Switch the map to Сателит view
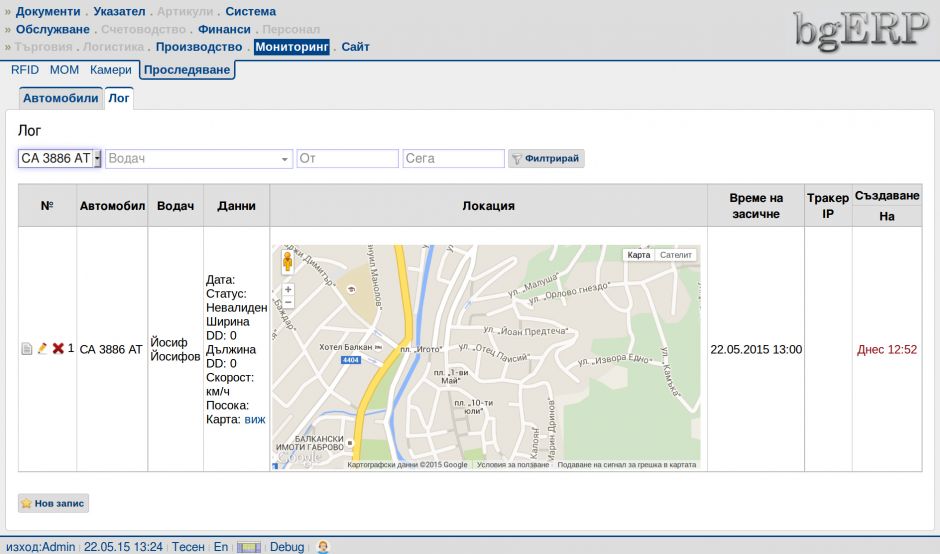Image resolution: width=940 pixels, height=554 pixels. (x=676, y=255)
